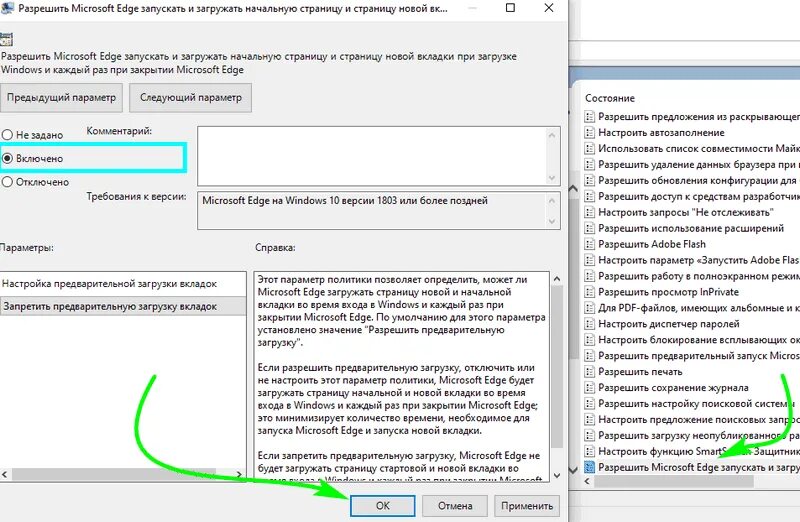Click icon of Разрешить Microsoft Edge запускать policy

coord(589,467)
